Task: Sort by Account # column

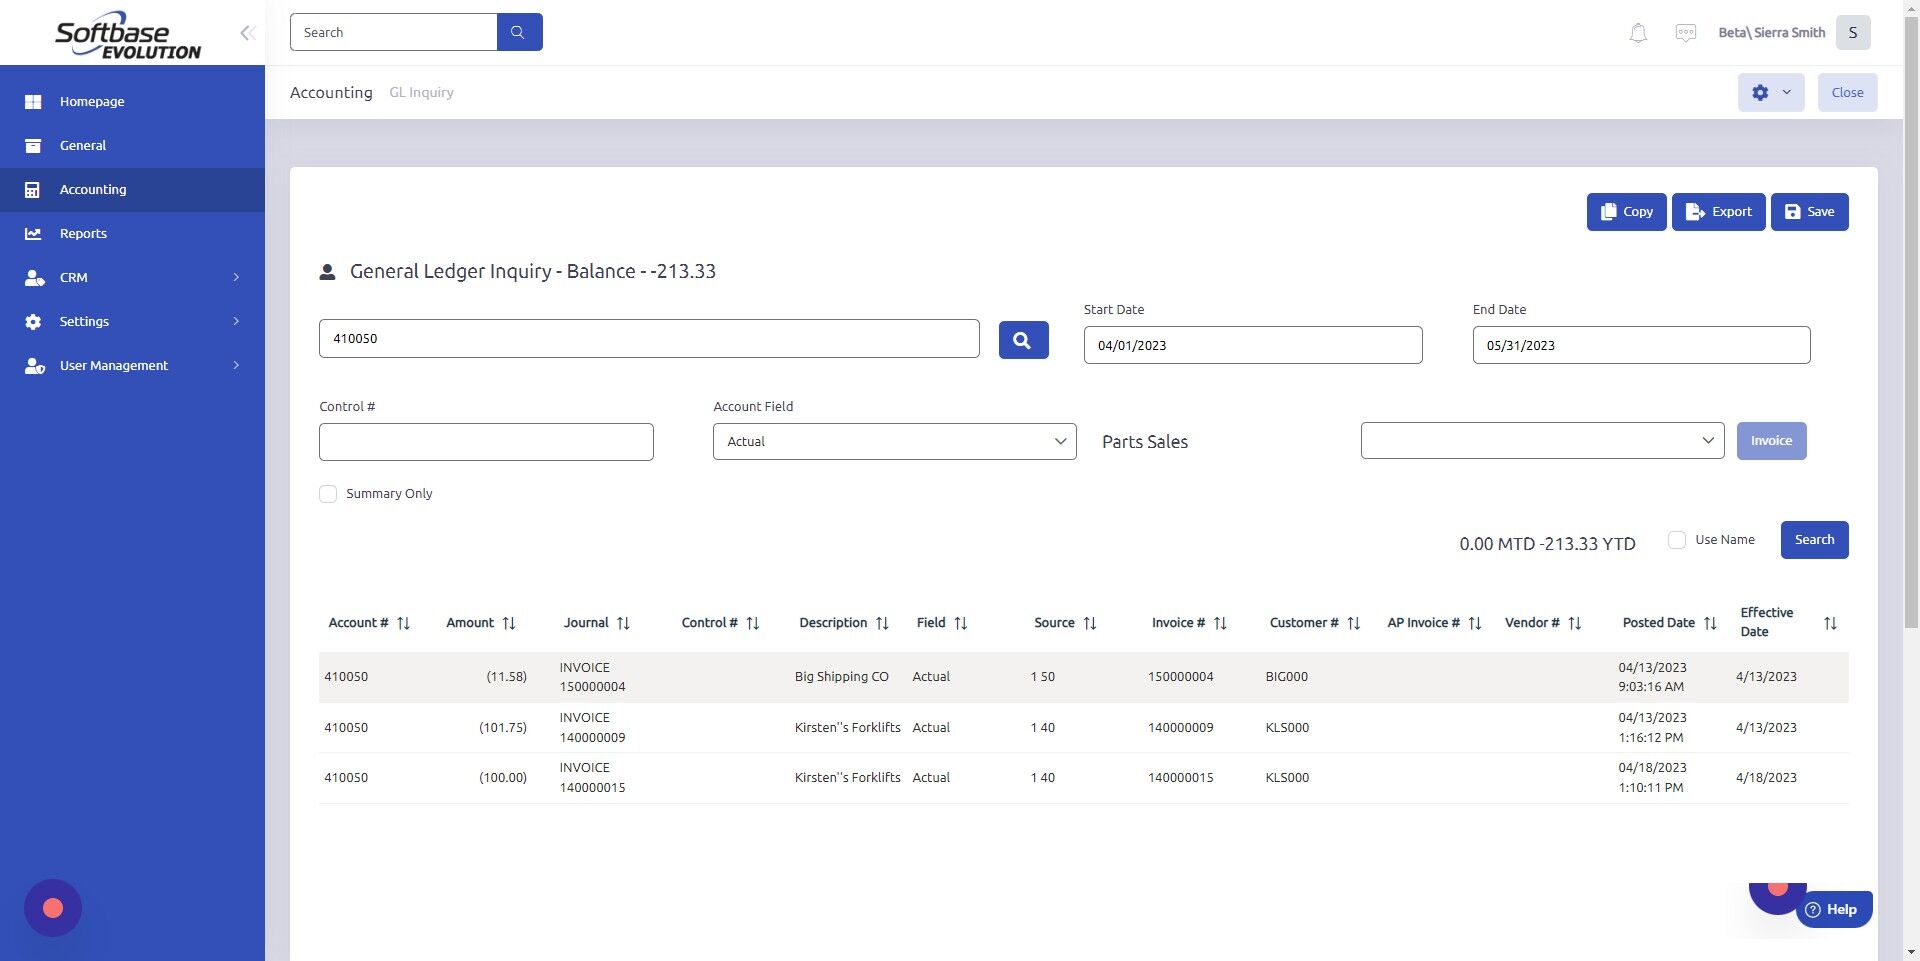Action: tap(403, 623)
